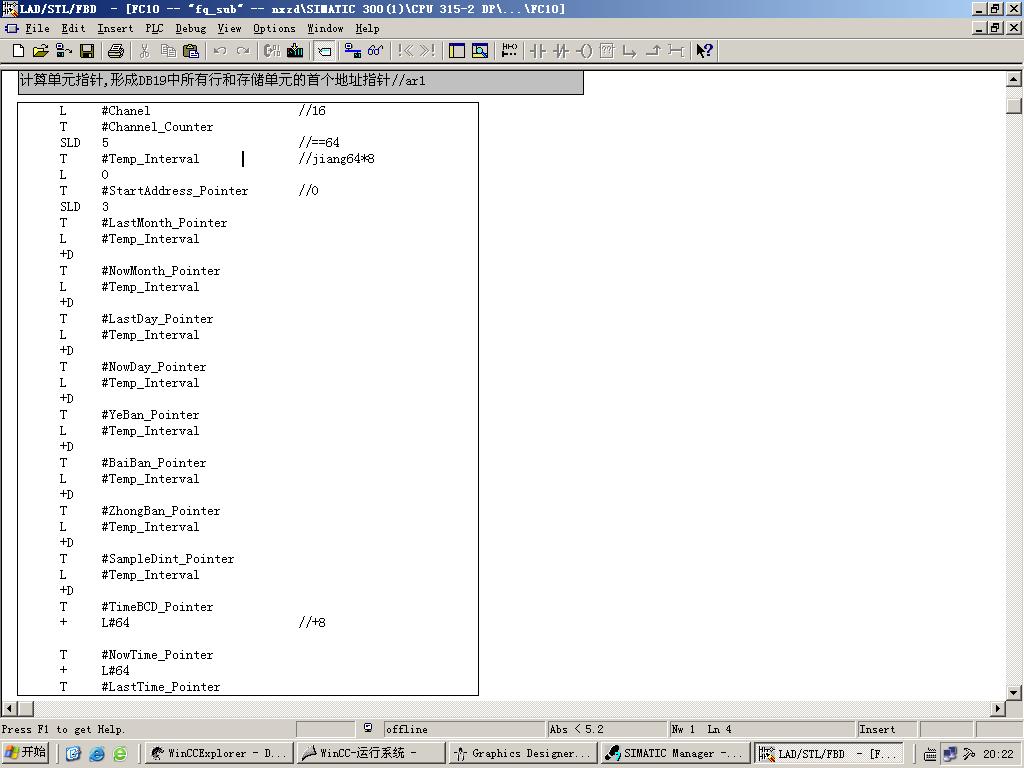Click the Print toolbar icon

(x=116, y=51)
